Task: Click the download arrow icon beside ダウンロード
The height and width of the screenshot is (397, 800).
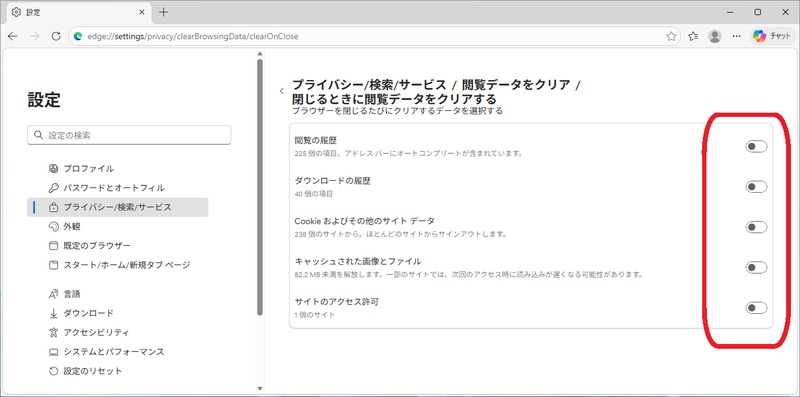Action: click(x=54, y=313)
